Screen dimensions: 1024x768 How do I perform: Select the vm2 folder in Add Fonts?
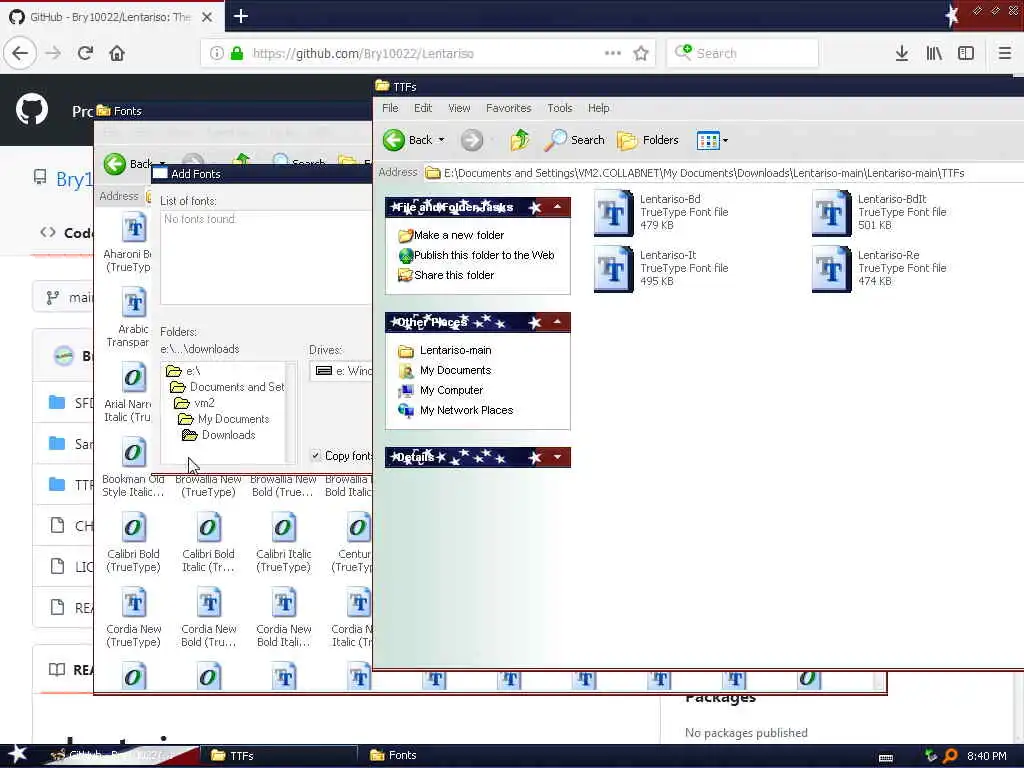click(x=195, y=403)
